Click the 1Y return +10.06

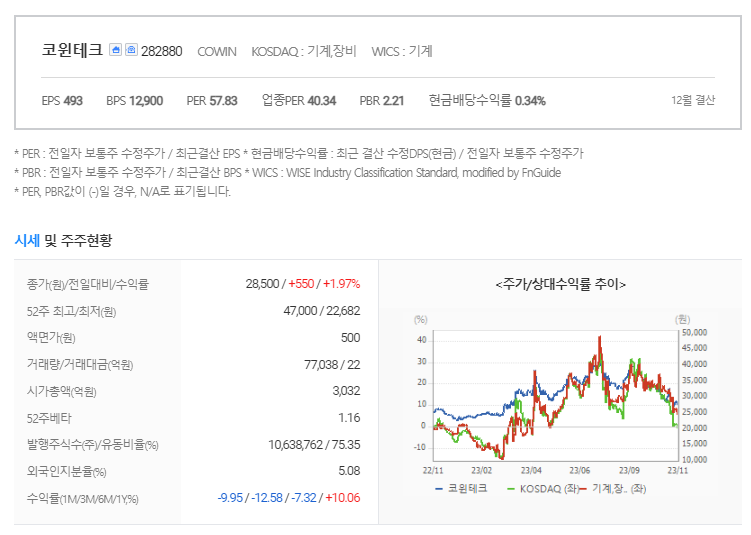click(342, 498)
